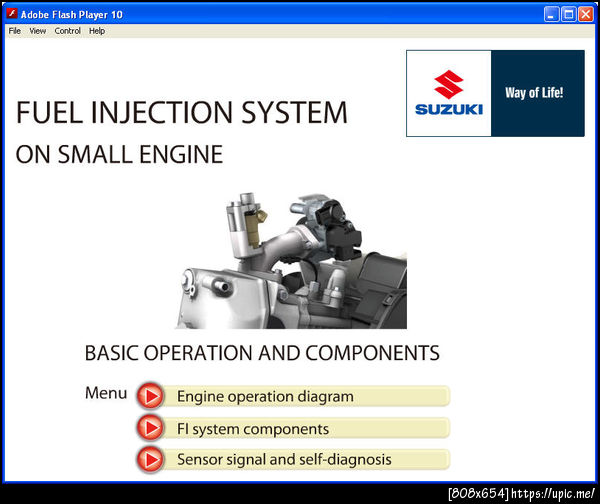Click the Menu label text
This screenshot has width=600, height=504.
point(106,393)
